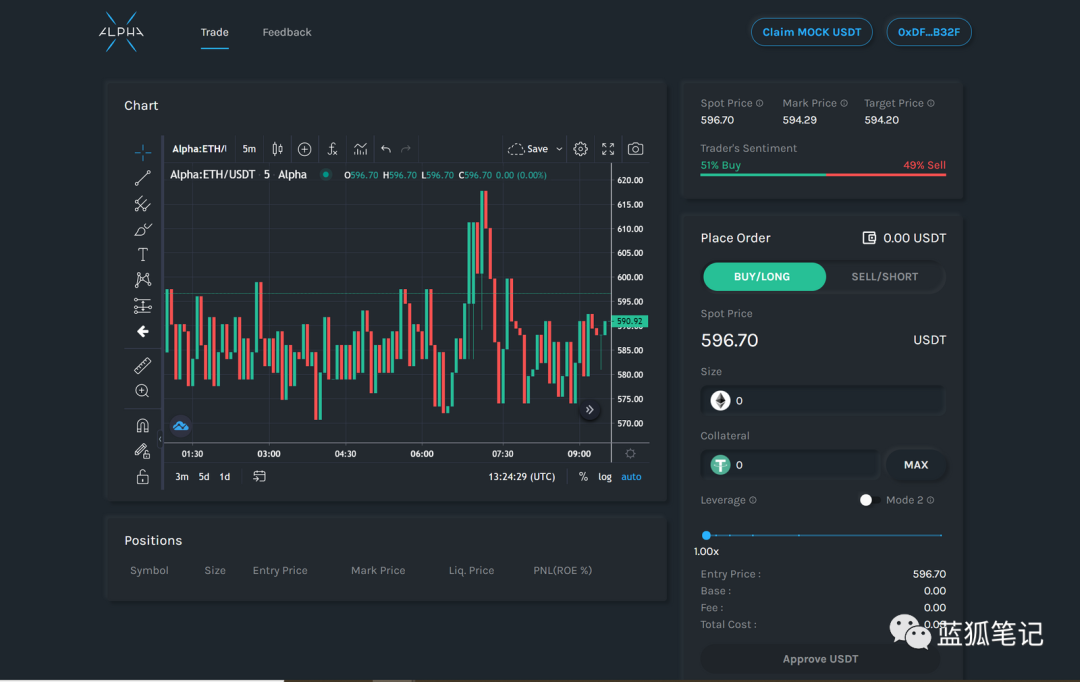Select BUY/LONG order side

pyautogui.click(x=764, y=277)
